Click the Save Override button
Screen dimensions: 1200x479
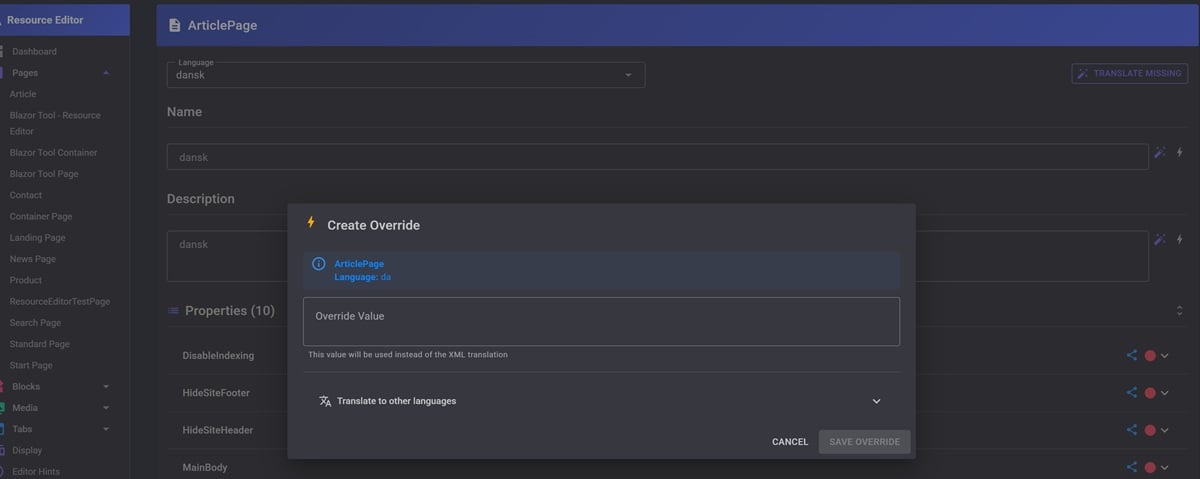864,442
